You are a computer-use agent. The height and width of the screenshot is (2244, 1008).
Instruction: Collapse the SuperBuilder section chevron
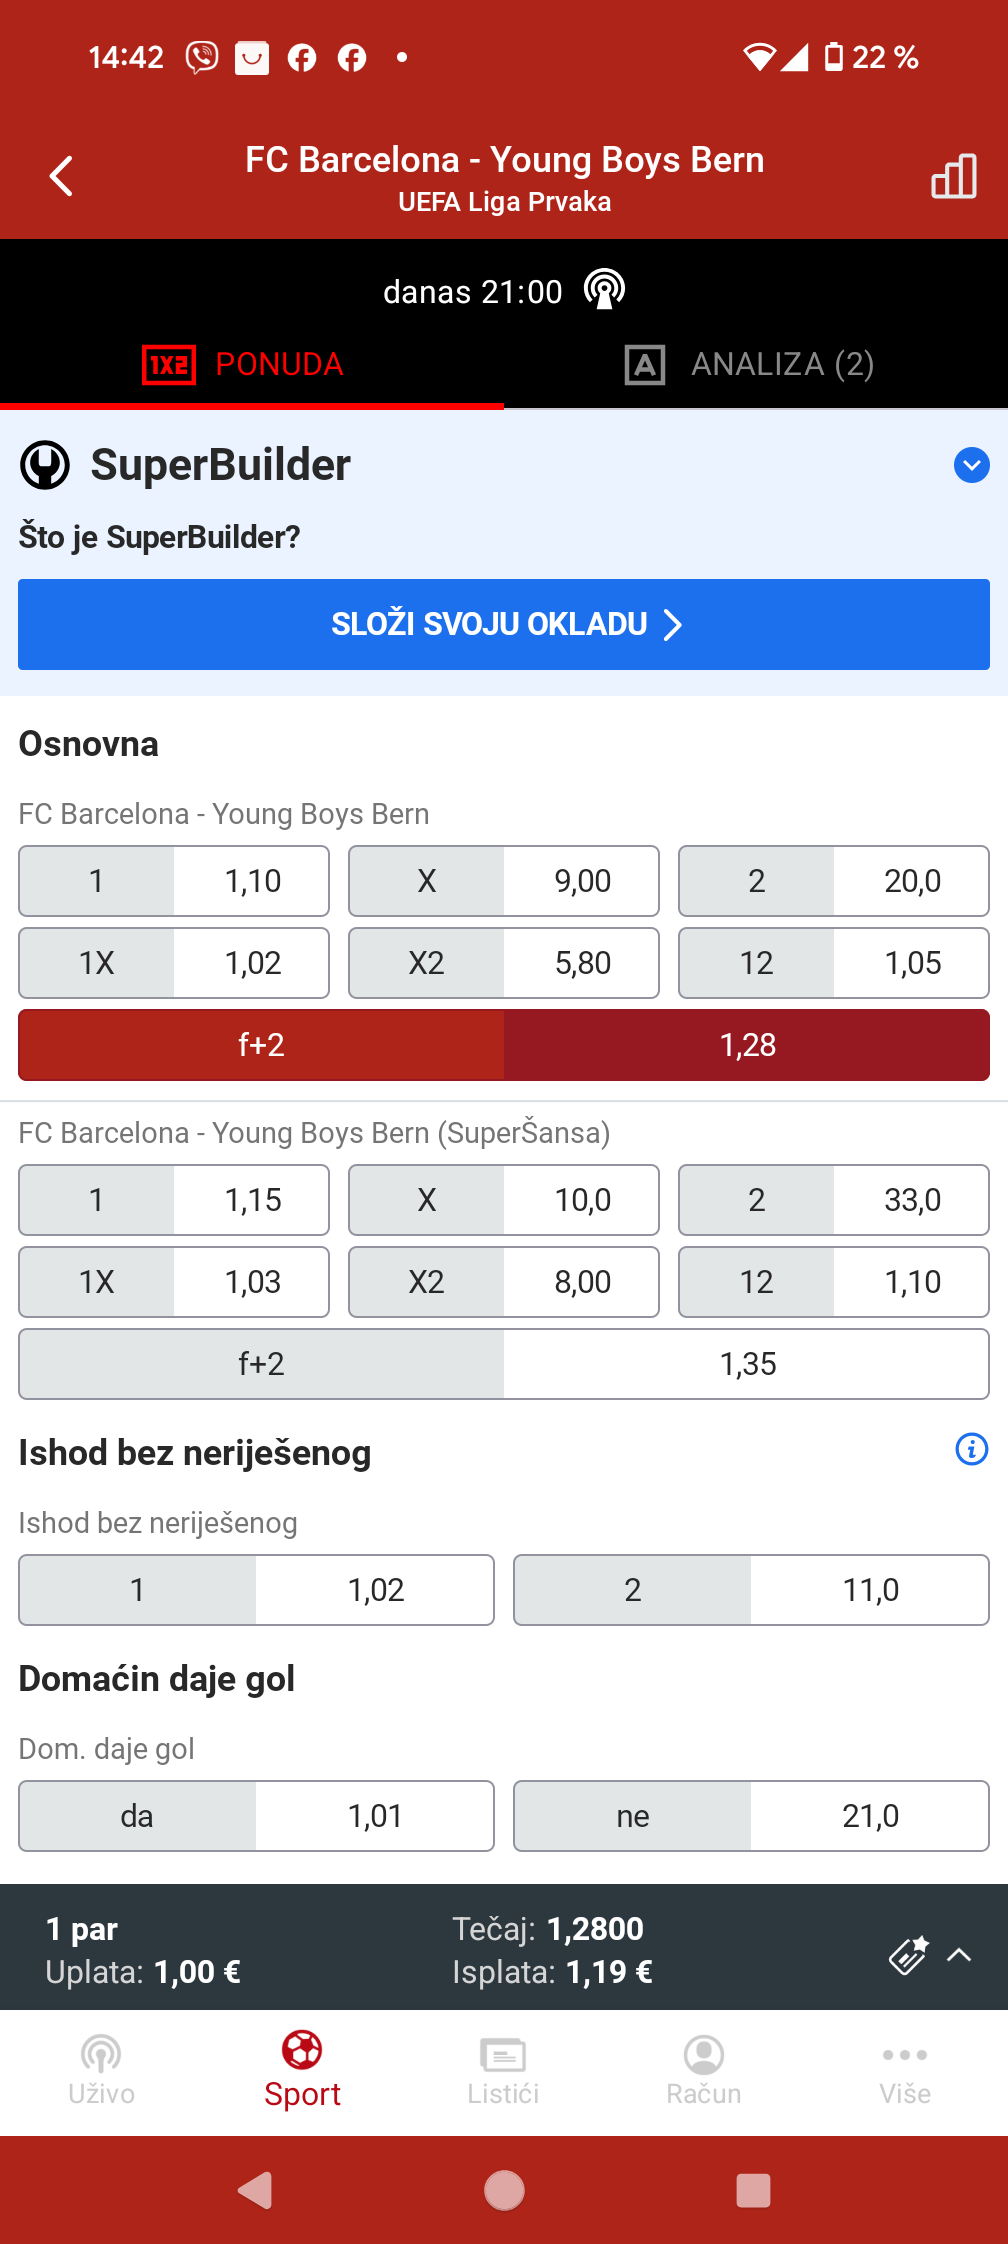click(x=971, y=465)
